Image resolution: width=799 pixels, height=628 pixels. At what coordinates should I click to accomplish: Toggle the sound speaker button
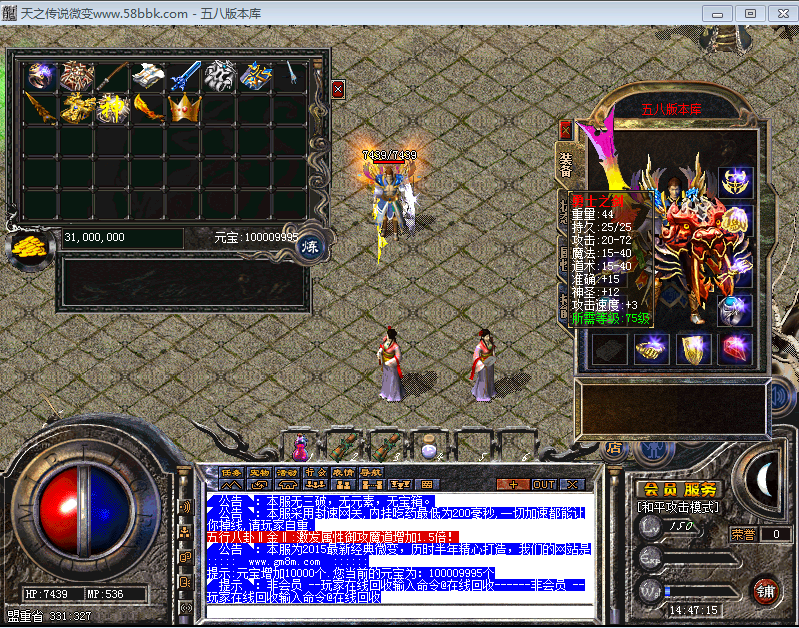pyautogui.click(x=784, y=395)
